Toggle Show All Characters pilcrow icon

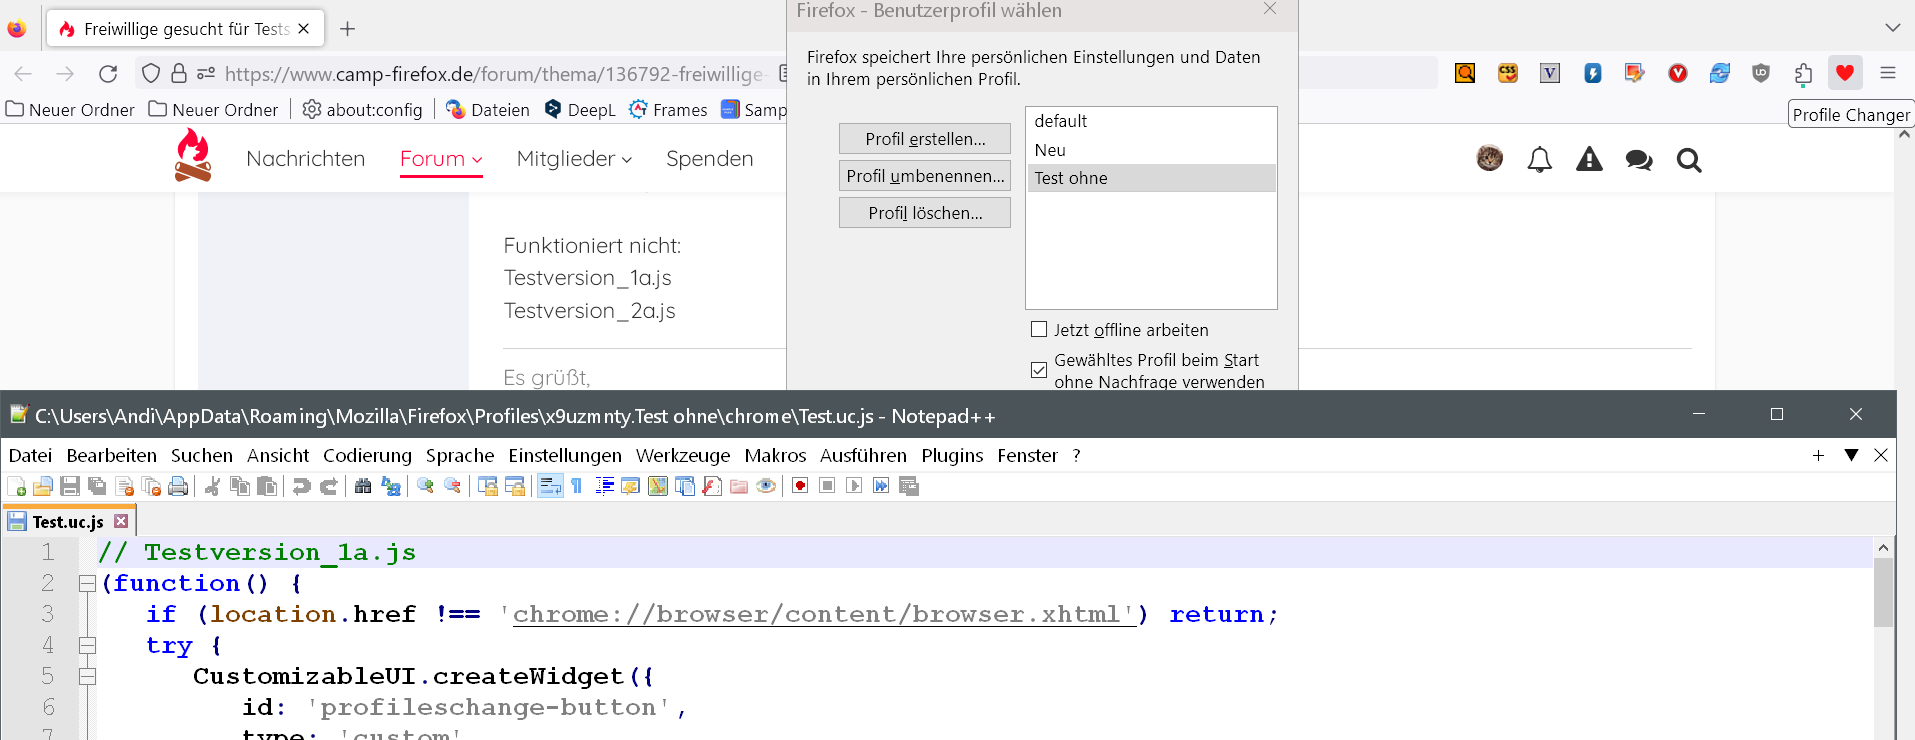[x=577, y=486]
